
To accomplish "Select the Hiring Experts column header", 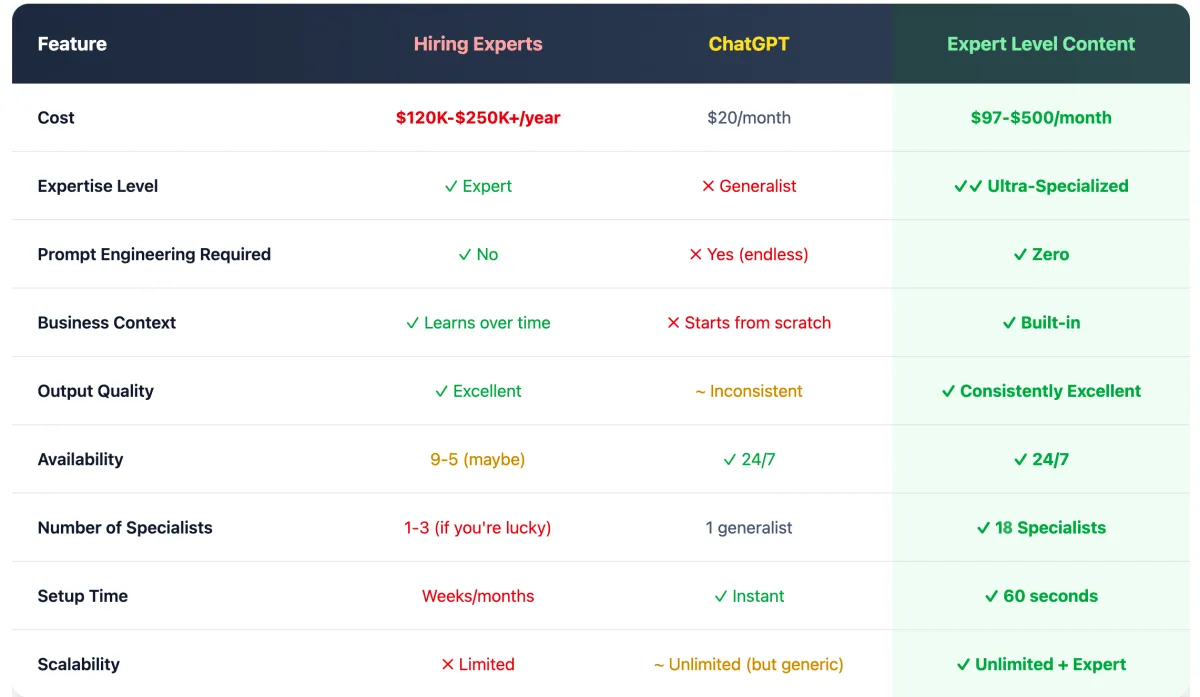I will point(478,44).
